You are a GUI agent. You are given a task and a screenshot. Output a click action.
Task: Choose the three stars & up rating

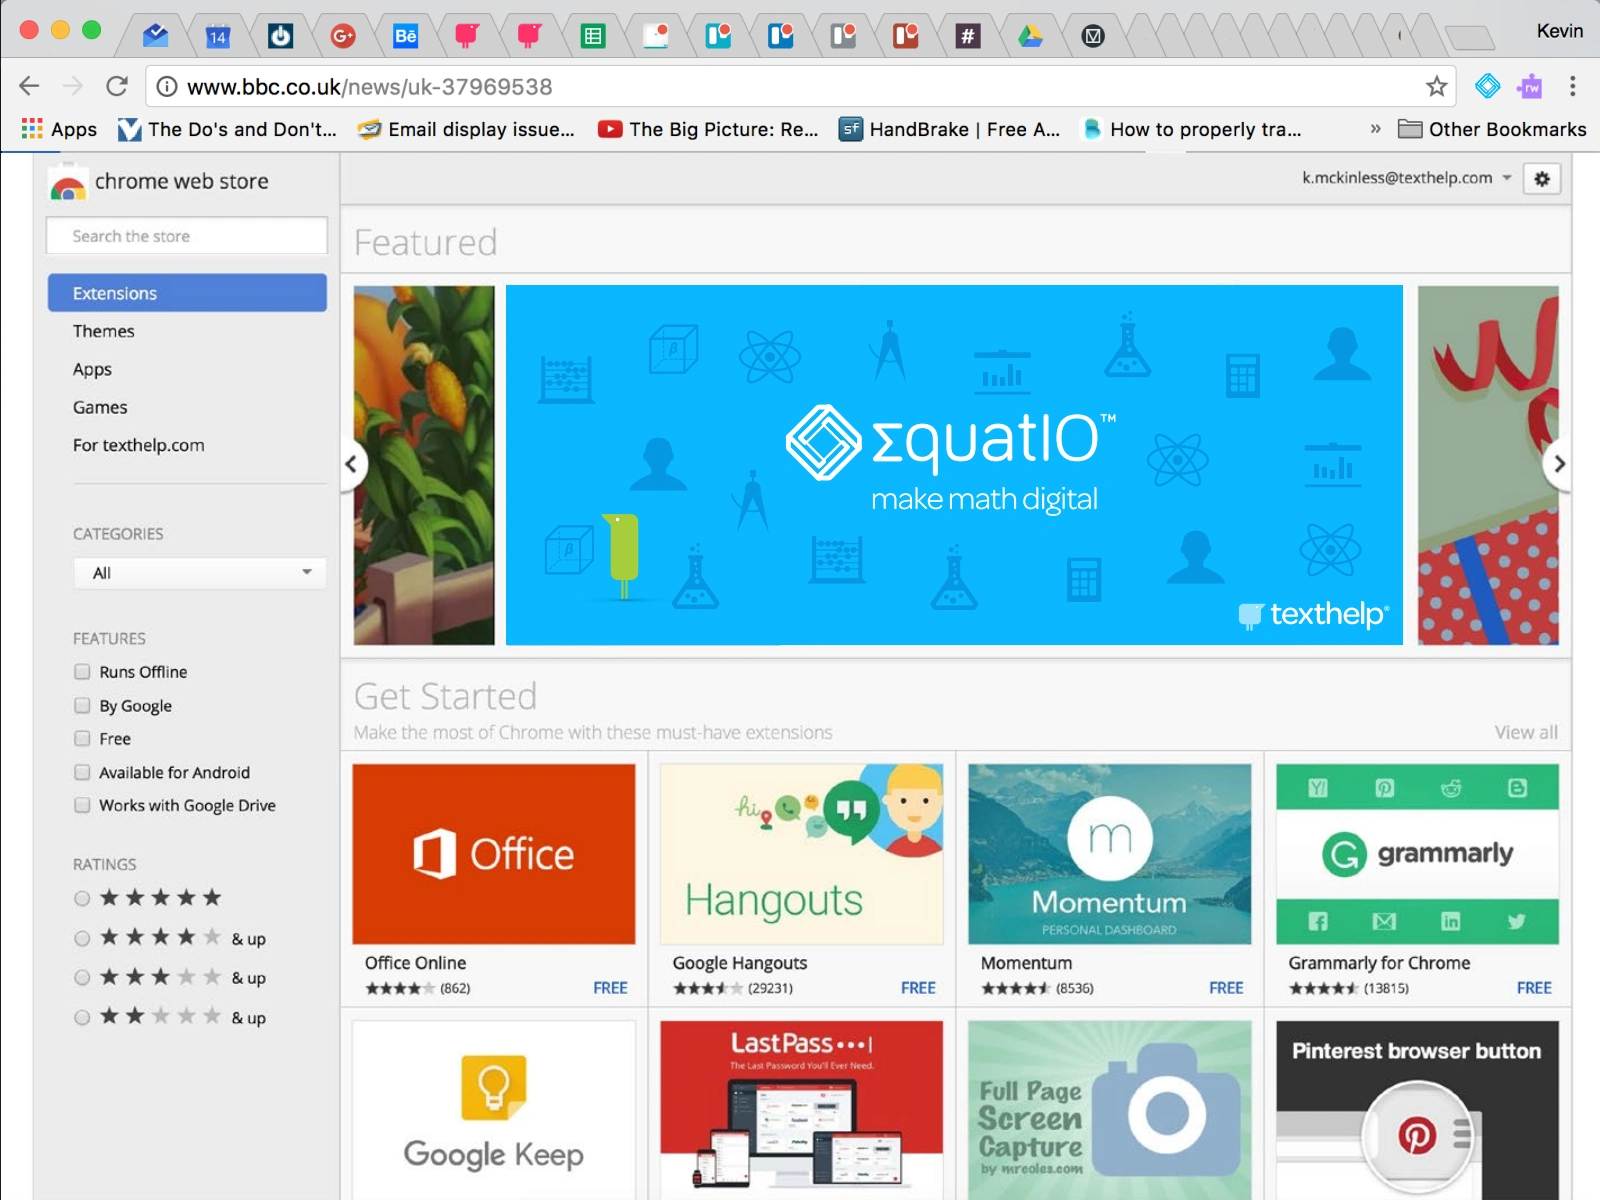click(82, 977)
